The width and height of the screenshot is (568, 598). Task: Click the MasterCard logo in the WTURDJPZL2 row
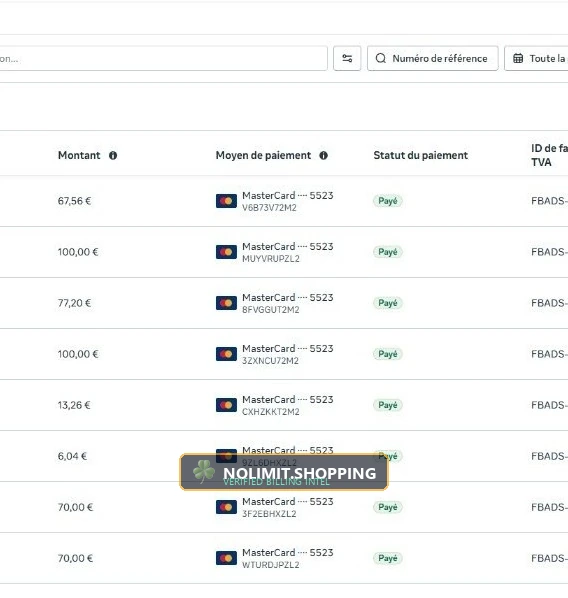tap(226, 558)
